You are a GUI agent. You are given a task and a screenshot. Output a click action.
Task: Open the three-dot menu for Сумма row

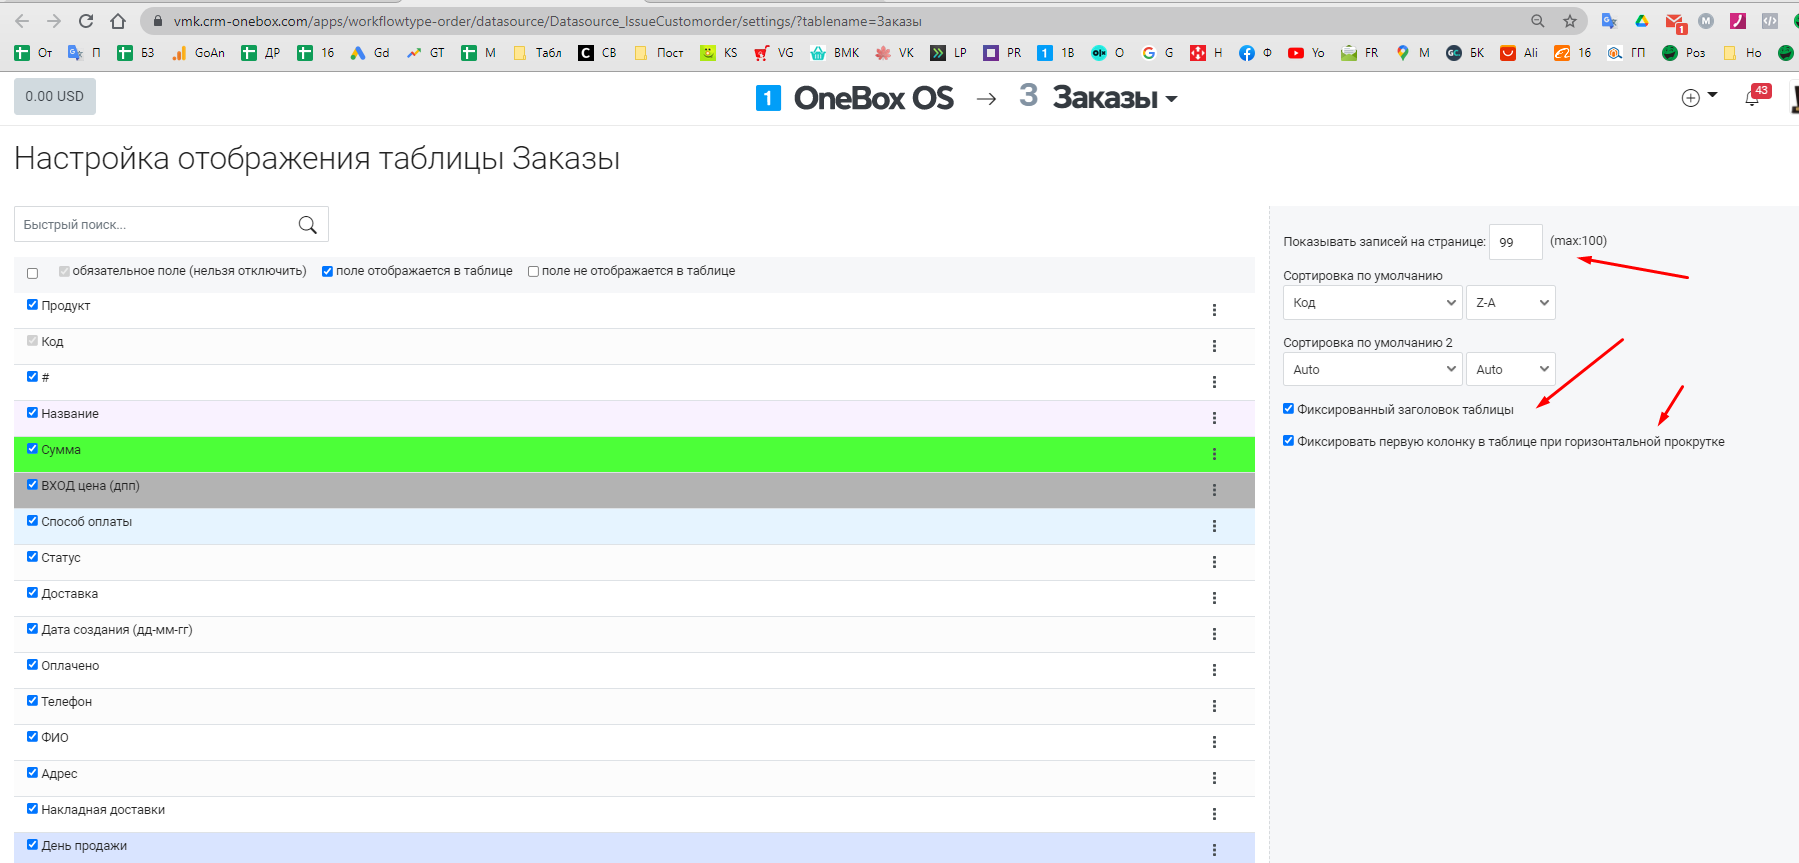point(1214,454)
